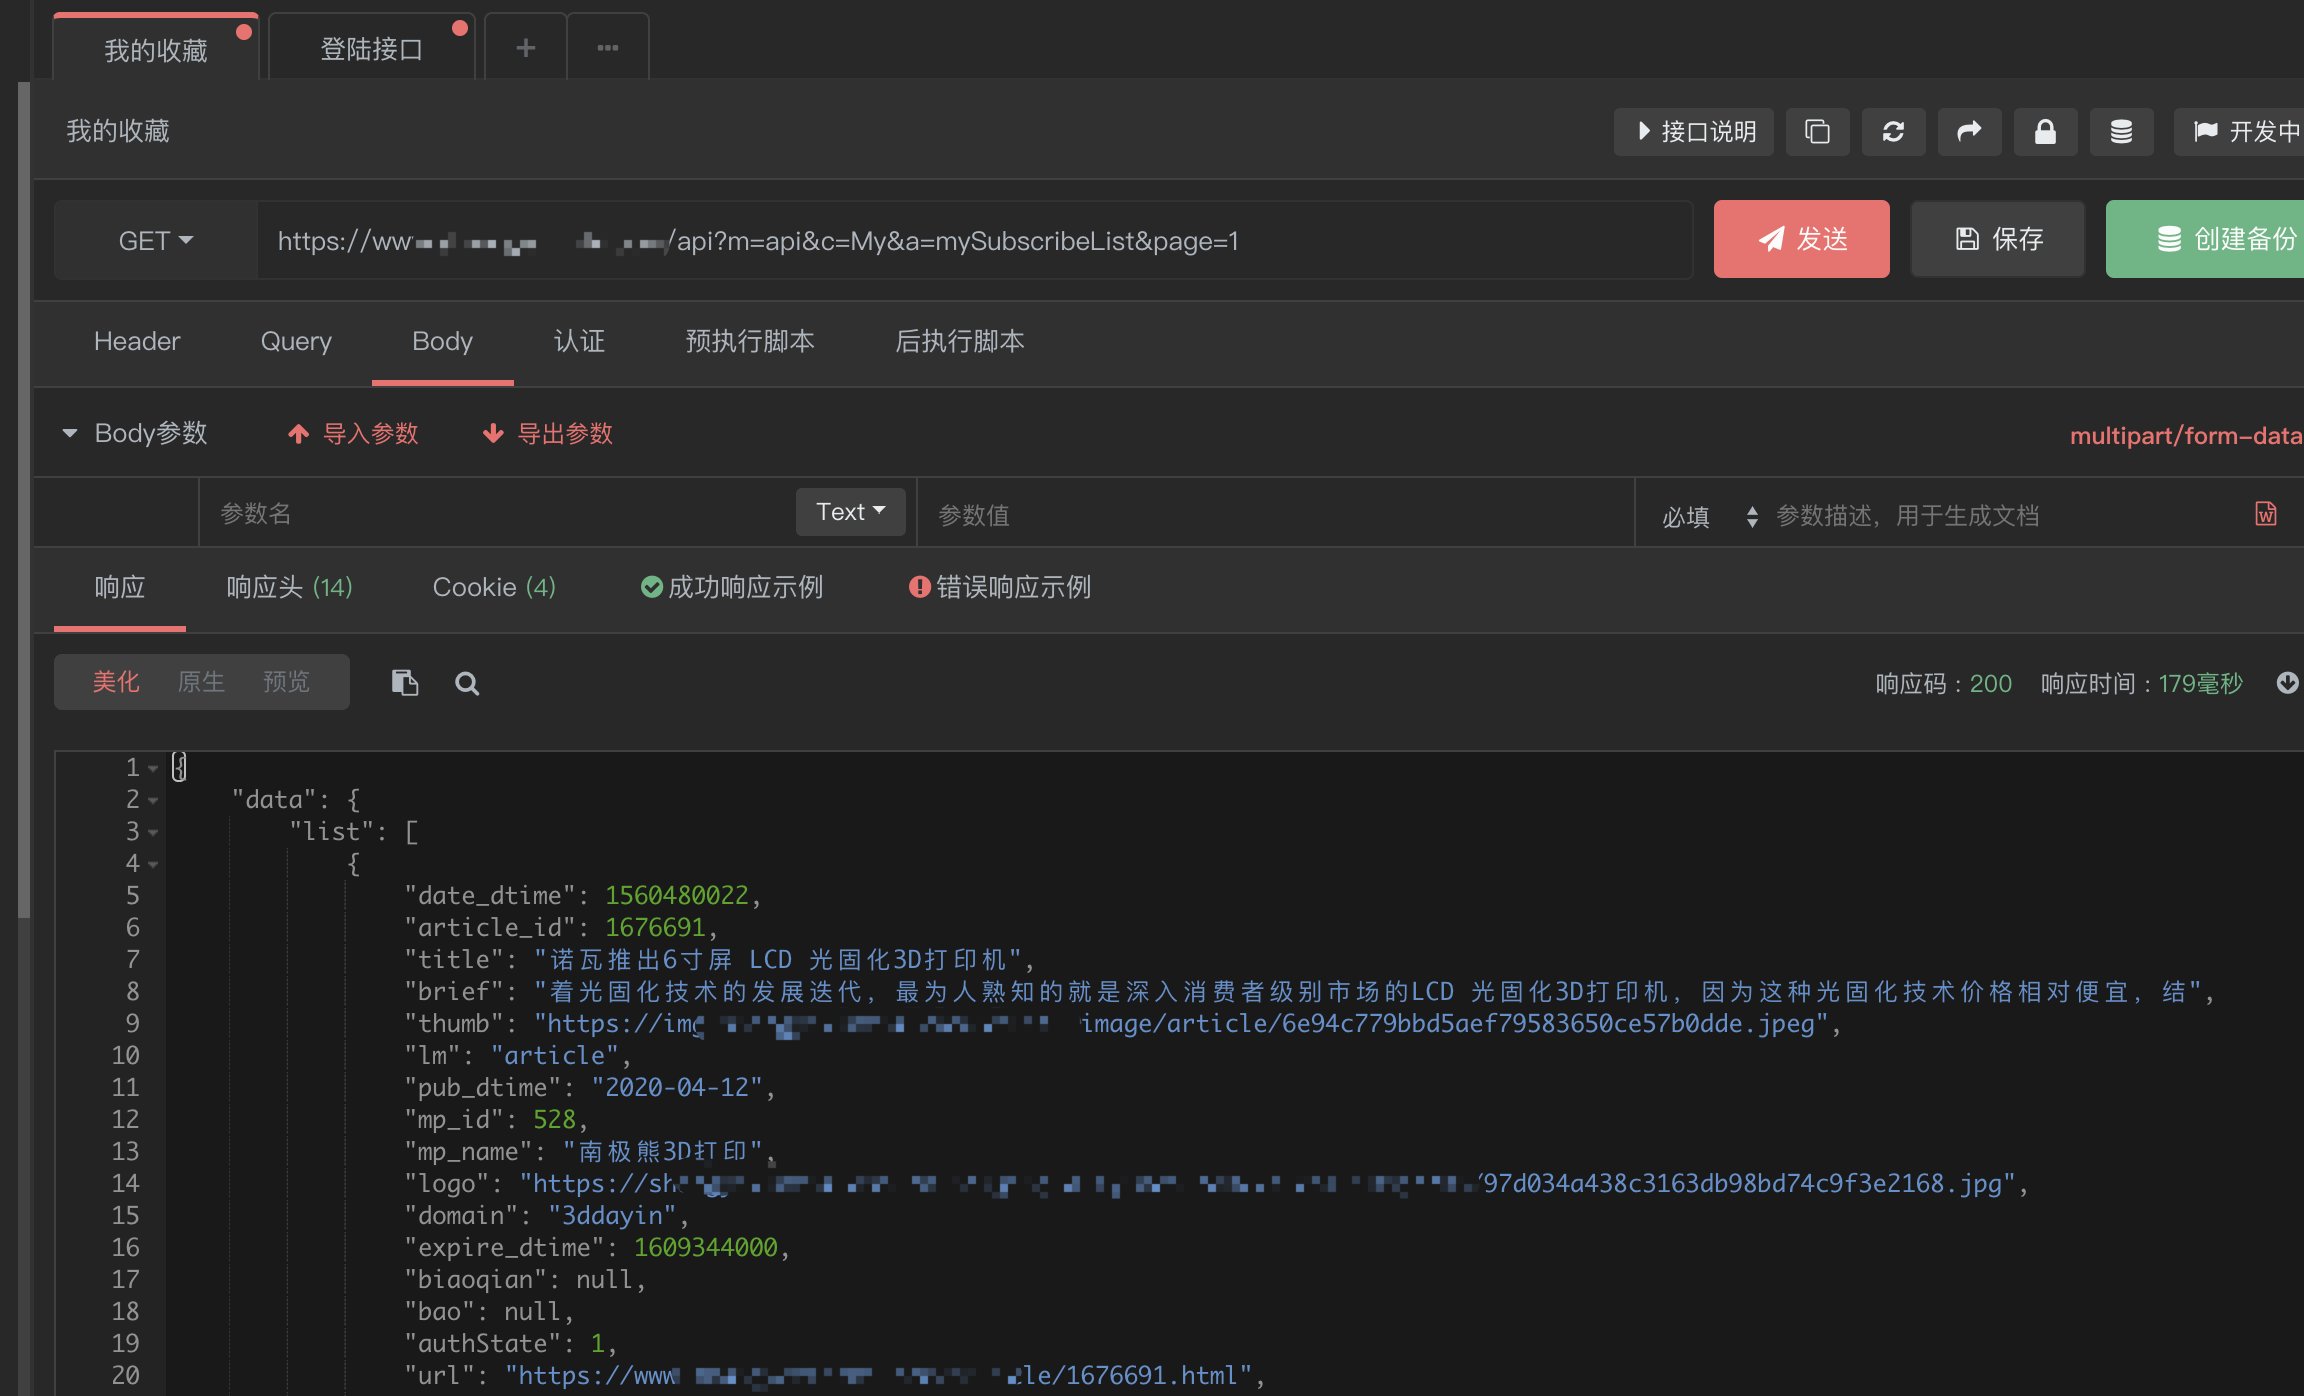The height and width of the screenshot is (1396, 2304).
Task: Switch response view to 预览 mode
Action: coord(286,682)
